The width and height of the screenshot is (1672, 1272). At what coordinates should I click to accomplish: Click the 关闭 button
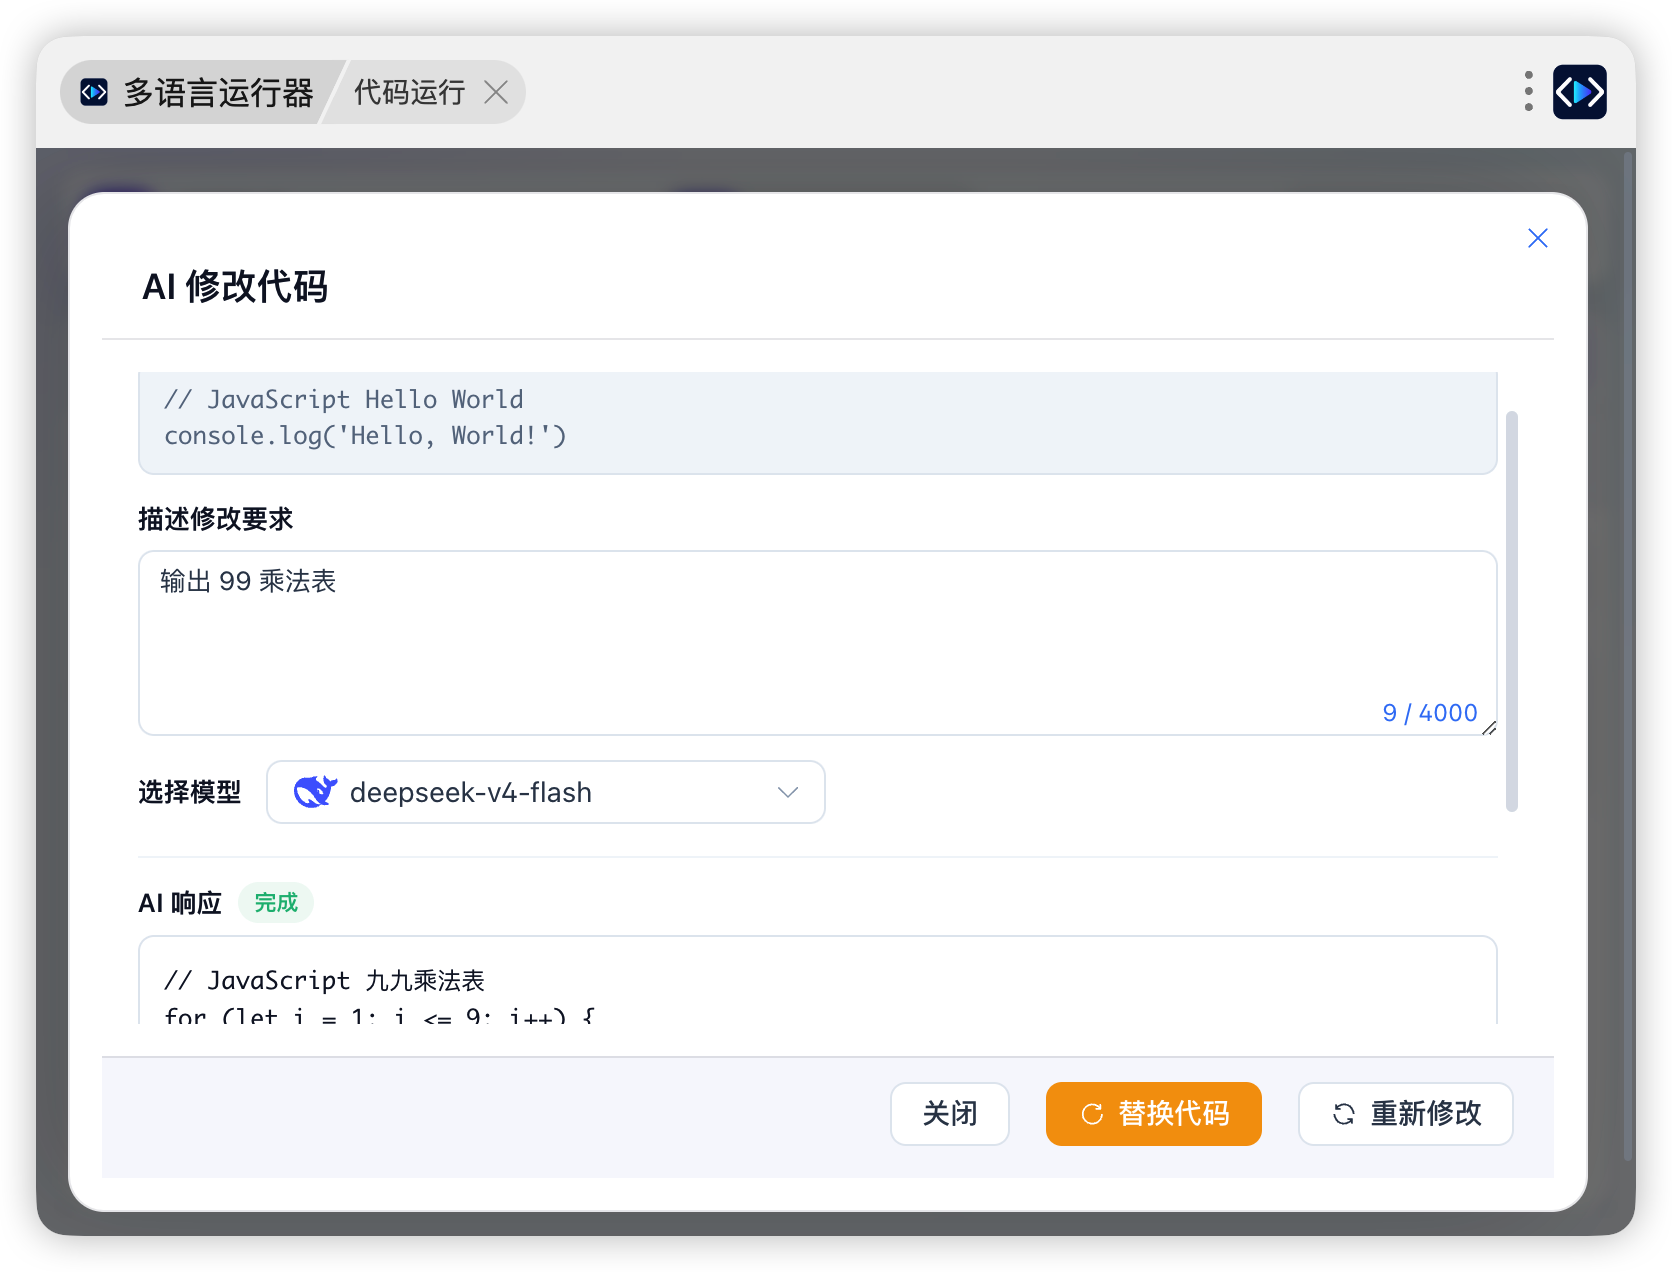coord(950,1114)
